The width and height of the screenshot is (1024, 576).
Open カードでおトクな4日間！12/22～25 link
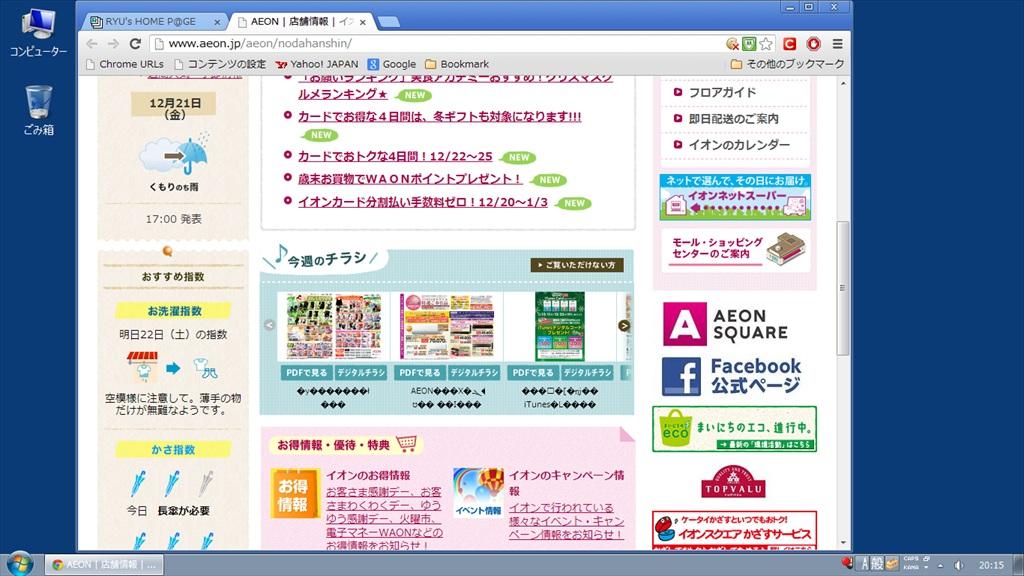pos(395,157)
